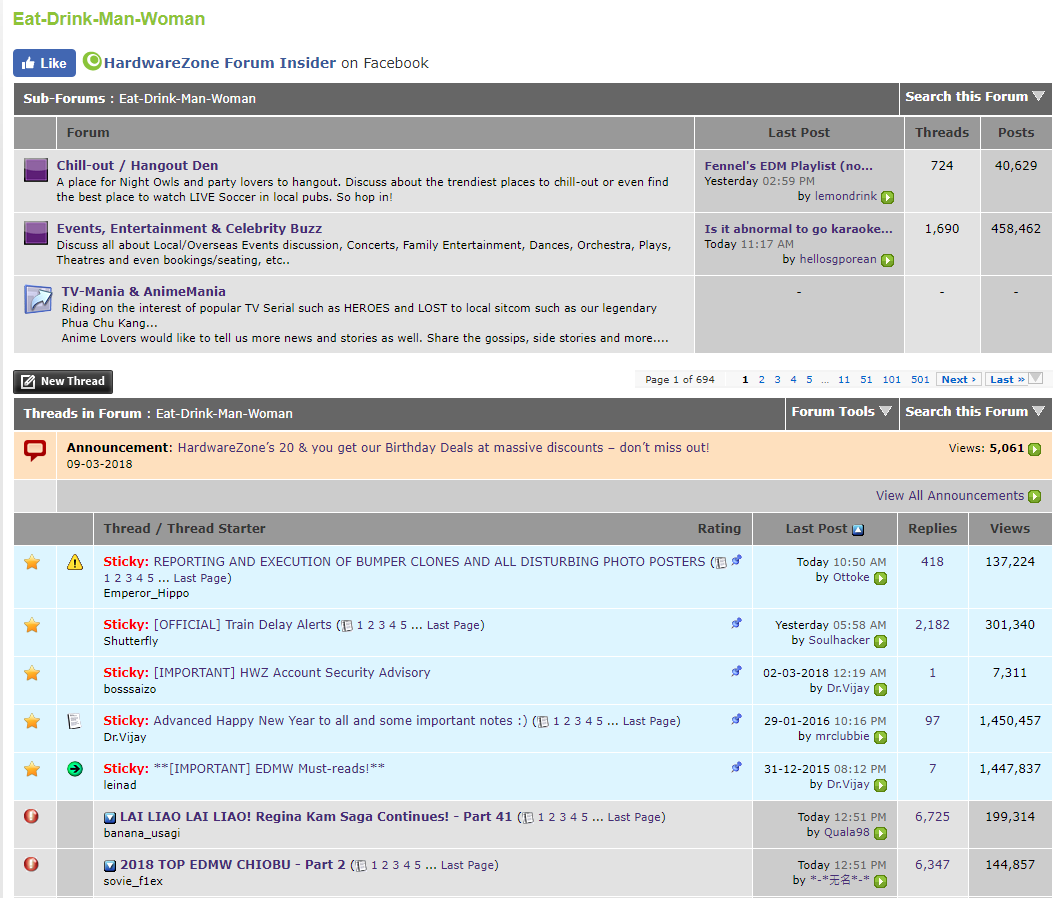The height and width of the screenshot is (898, 1063).
Task: Go to page 2 of threads
Action: point(761,380)
